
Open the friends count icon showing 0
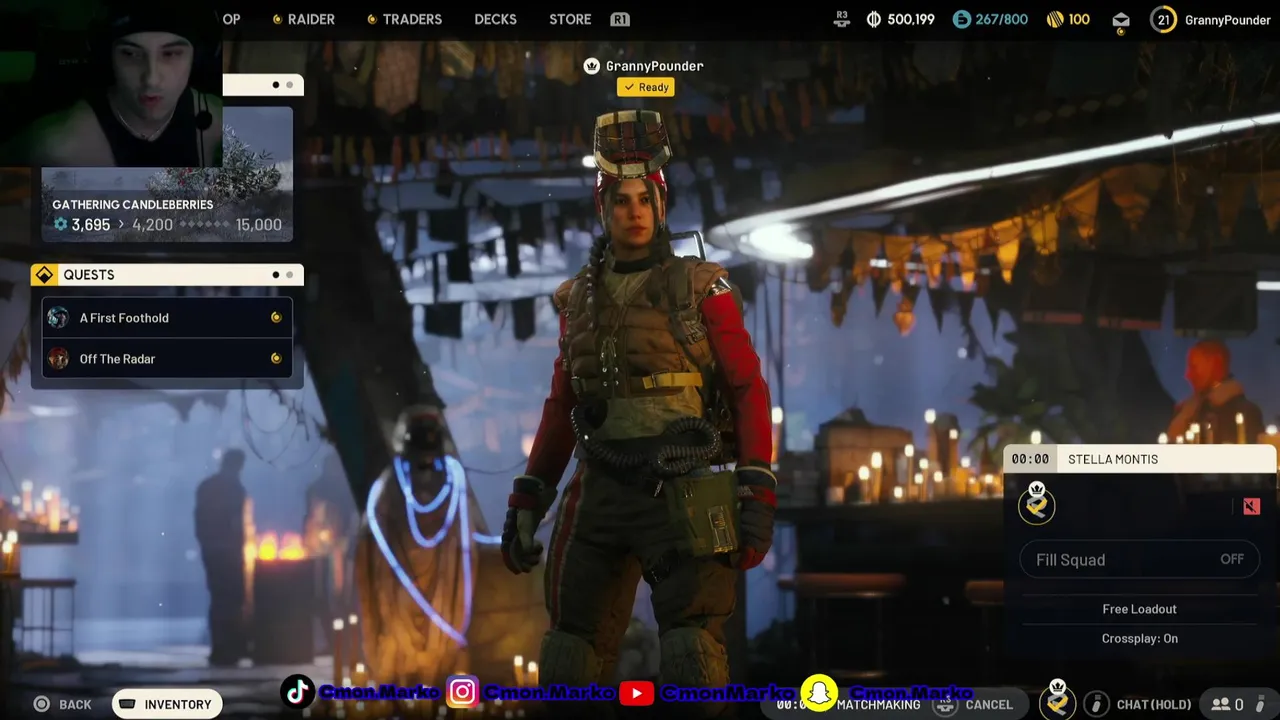(x=1227, y=705)
